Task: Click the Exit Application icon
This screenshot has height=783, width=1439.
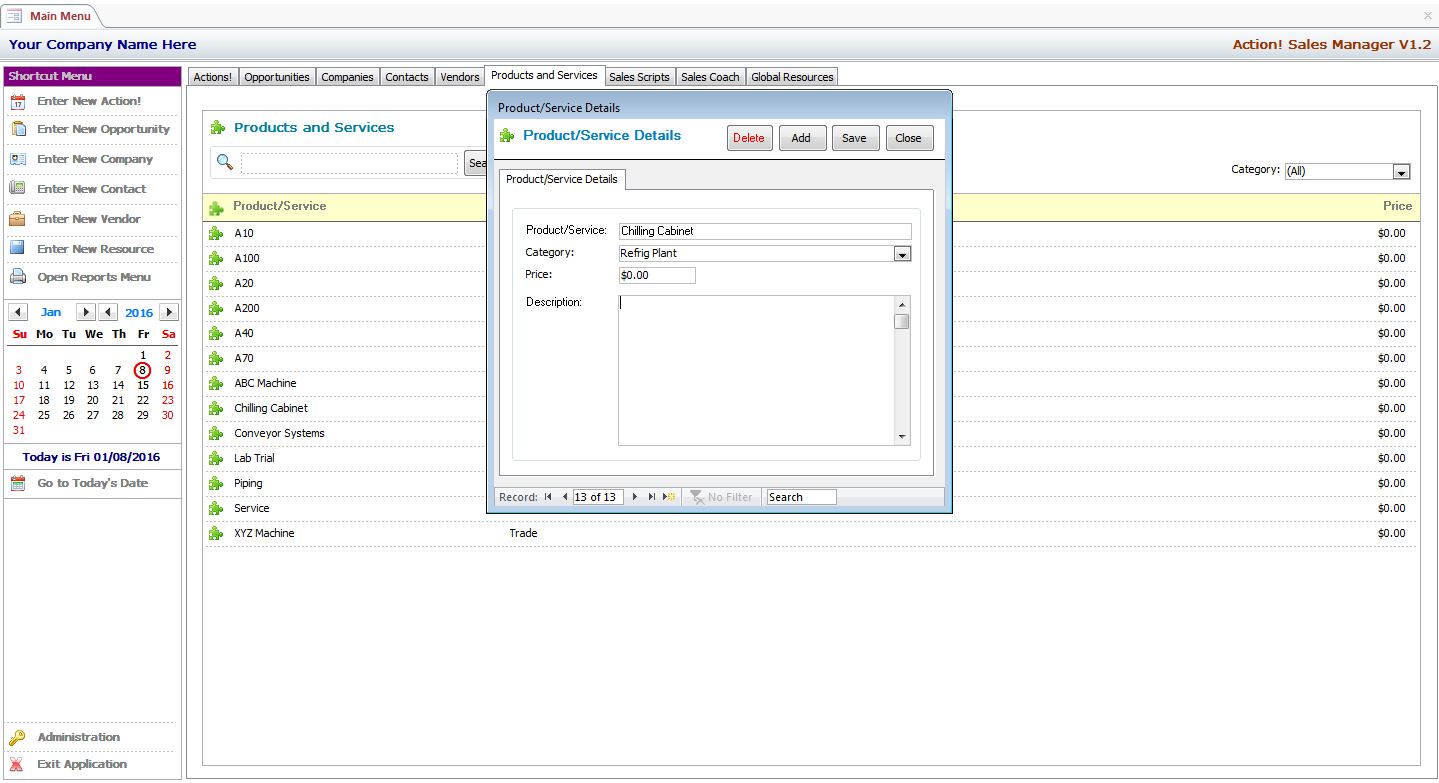Action: [17, 764]
